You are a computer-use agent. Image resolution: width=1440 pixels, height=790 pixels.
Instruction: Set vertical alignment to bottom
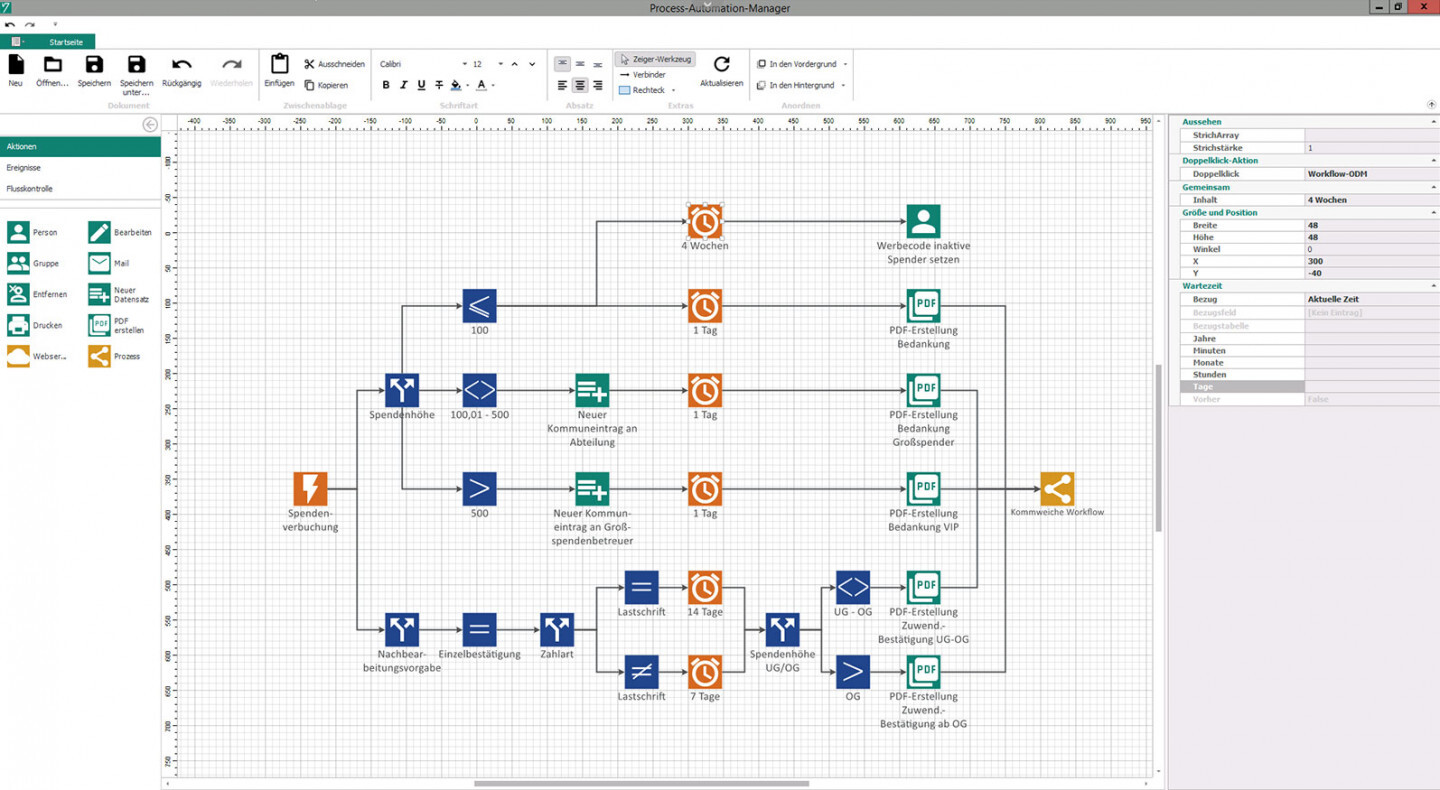598,64
